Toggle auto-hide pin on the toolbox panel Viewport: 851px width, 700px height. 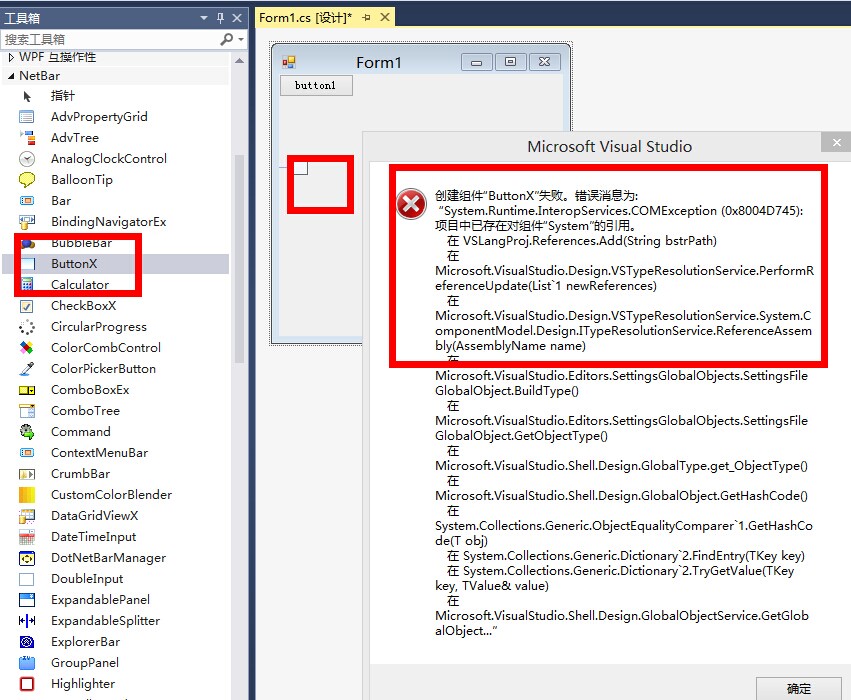click(220, 18)
